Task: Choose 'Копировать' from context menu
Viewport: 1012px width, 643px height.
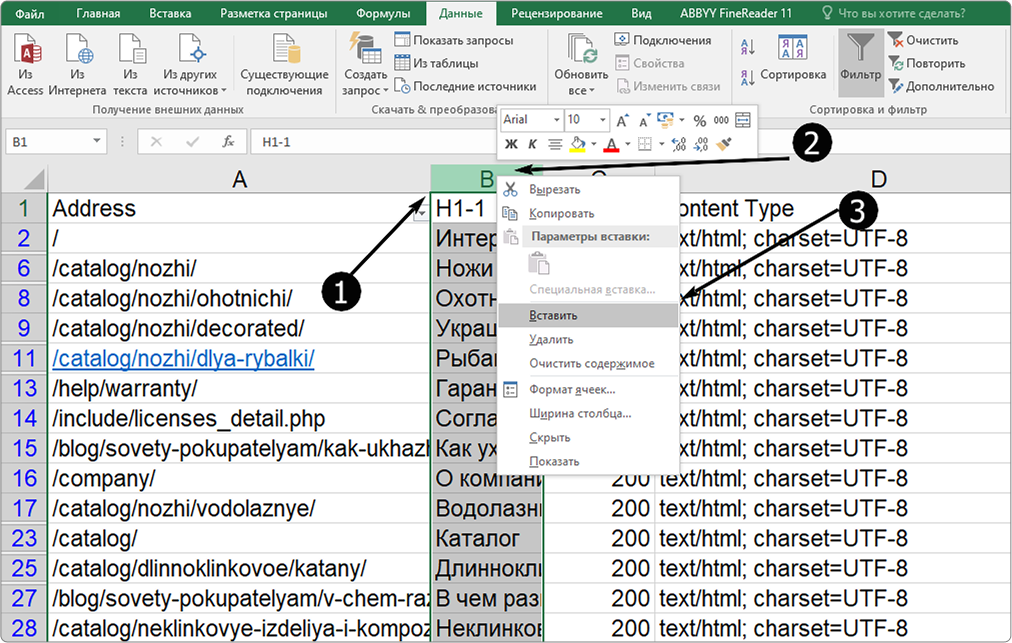Action: point(589,213)
